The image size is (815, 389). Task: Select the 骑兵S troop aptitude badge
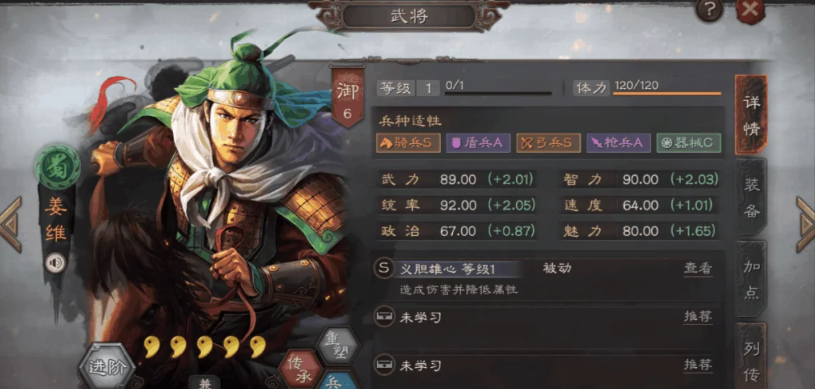(408, 143)
